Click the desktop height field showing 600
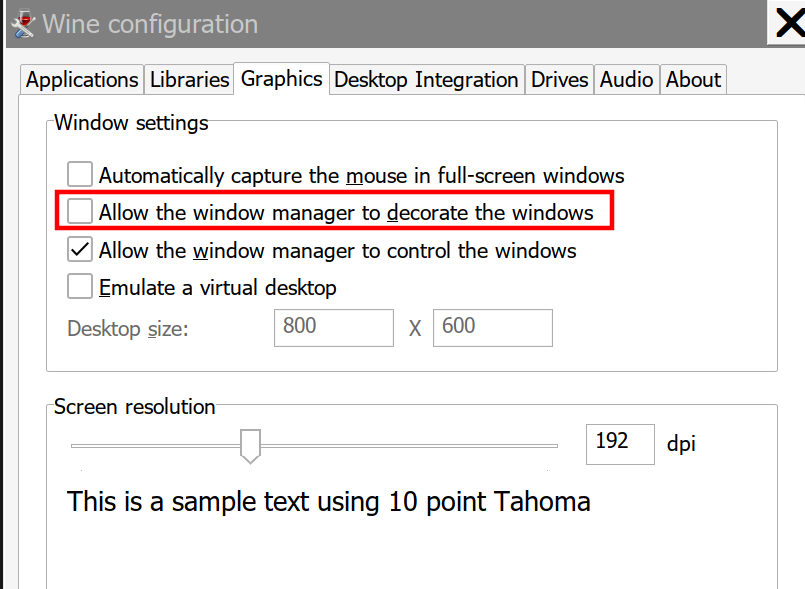805x589 pixels. tap(493, 328)
